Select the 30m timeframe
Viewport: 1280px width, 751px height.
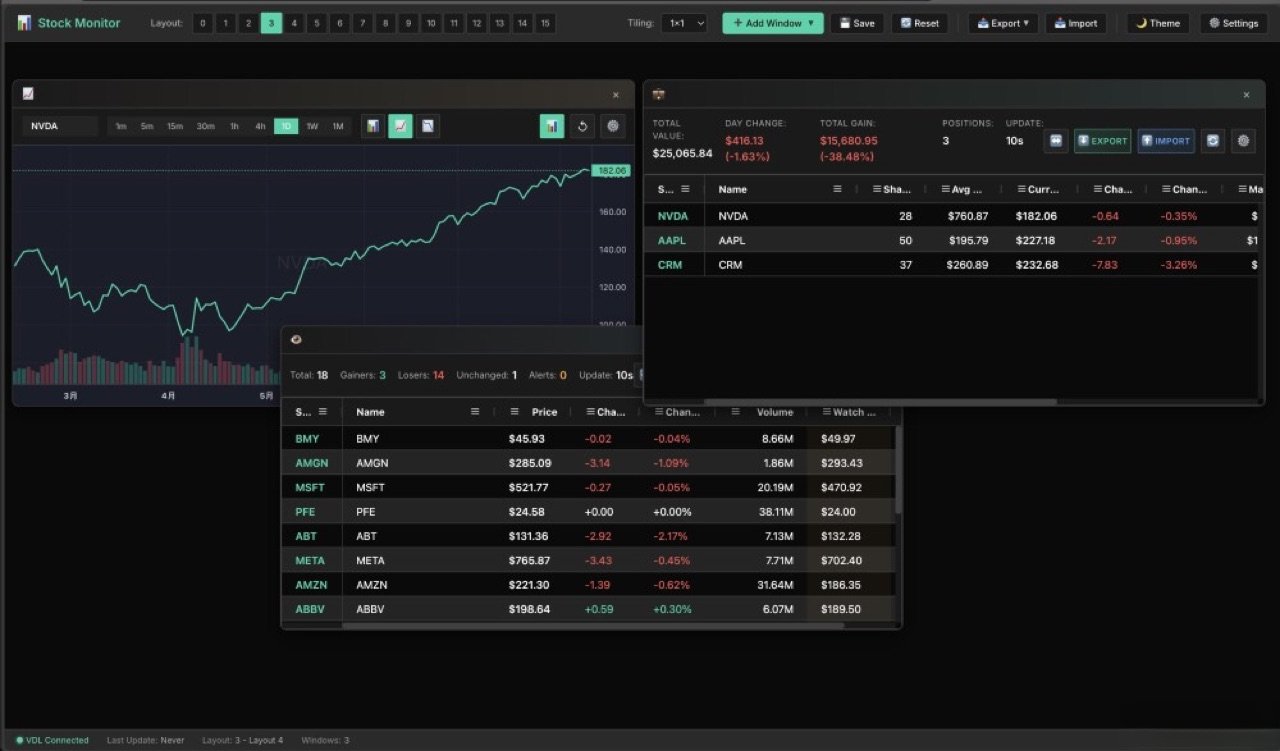[x=205, y=126]
